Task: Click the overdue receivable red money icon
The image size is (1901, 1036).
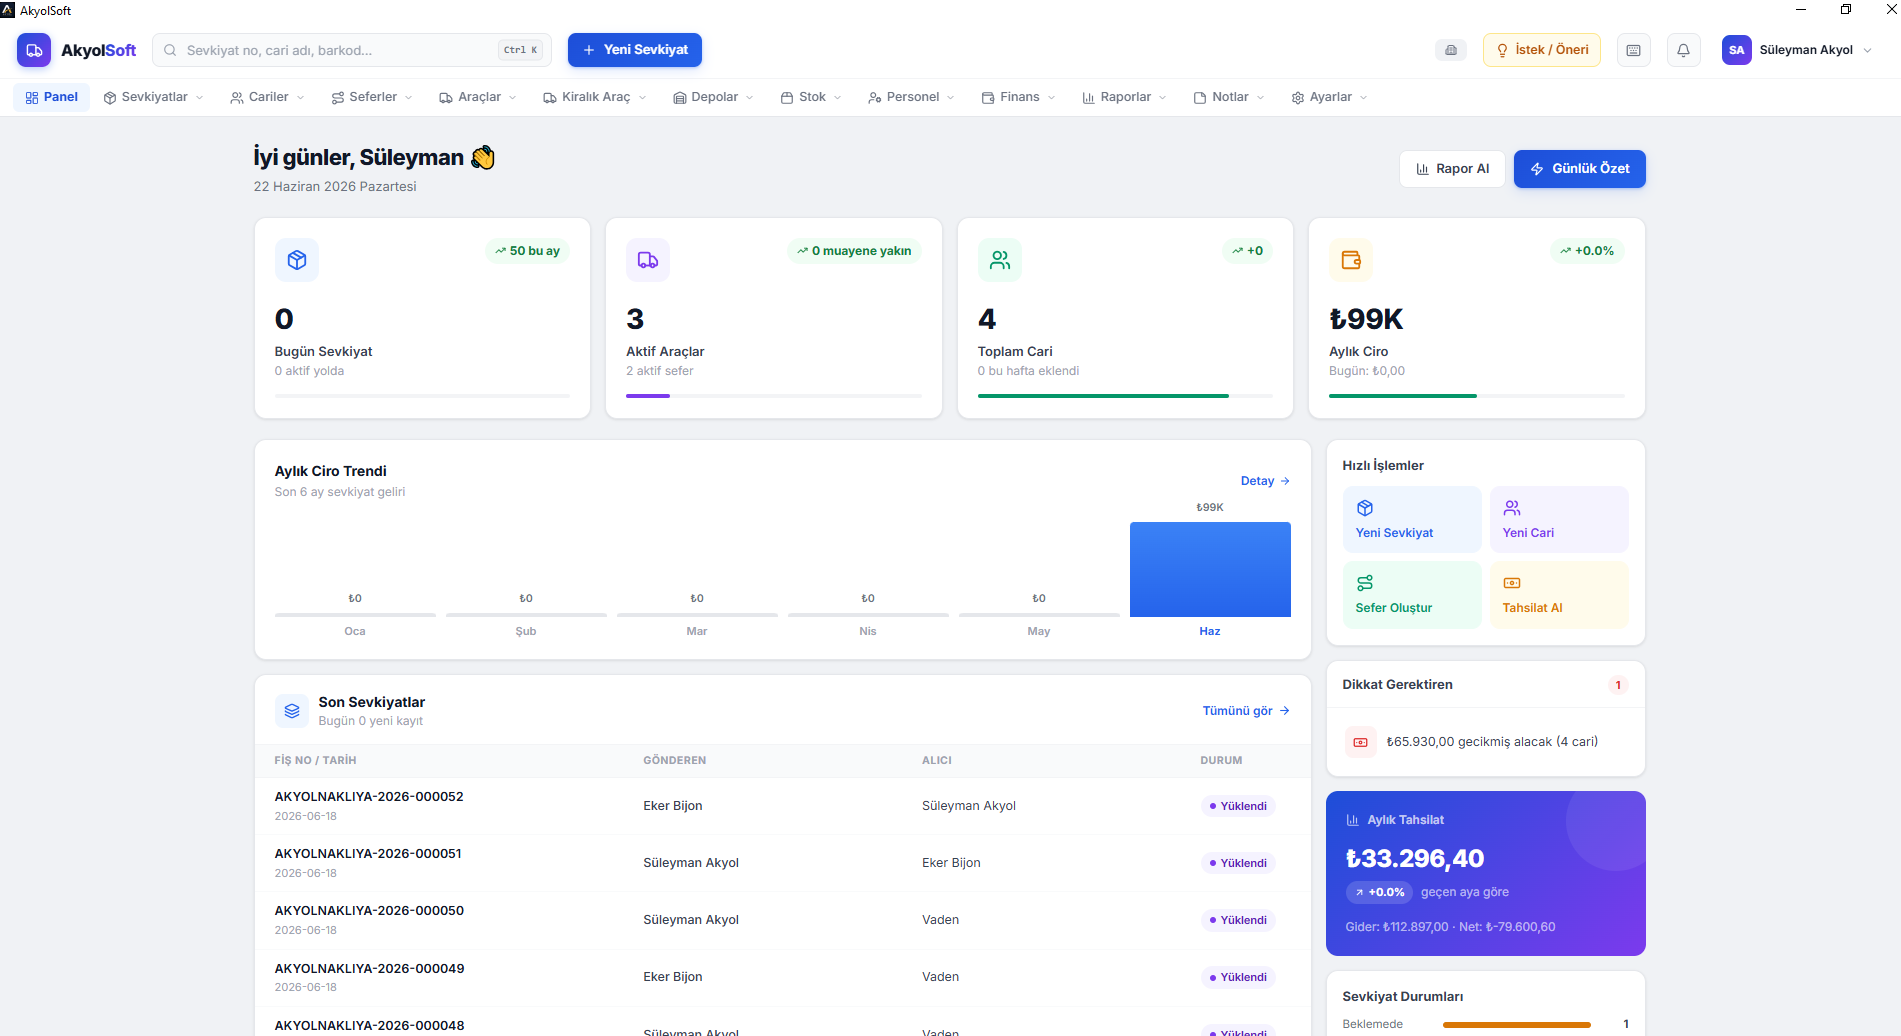Action: tap(1360, 742)
